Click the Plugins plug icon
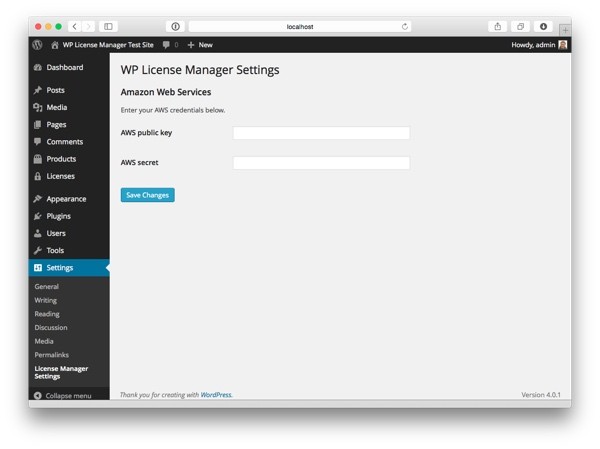The image size is (600, 449). (38, 216)
